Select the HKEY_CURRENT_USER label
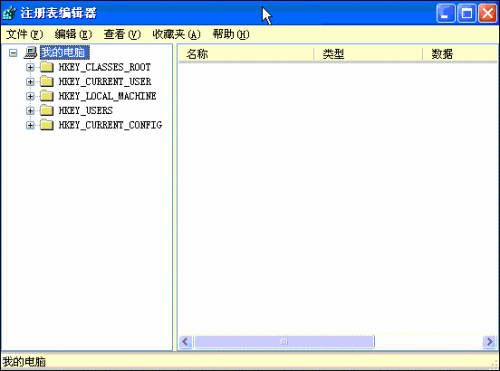The height and width of the screenshot is (371, 500). (105, 82)
